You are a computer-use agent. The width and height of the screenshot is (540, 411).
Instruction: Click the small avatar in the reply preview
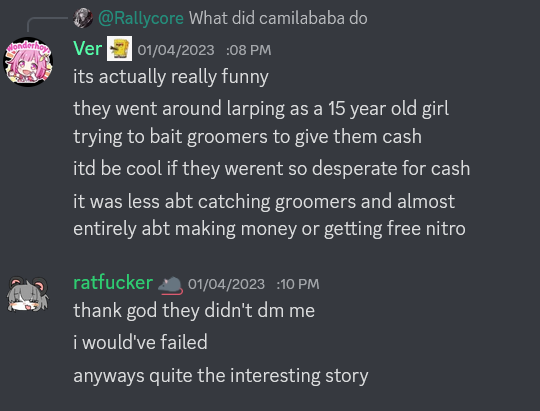click(83, 18)
